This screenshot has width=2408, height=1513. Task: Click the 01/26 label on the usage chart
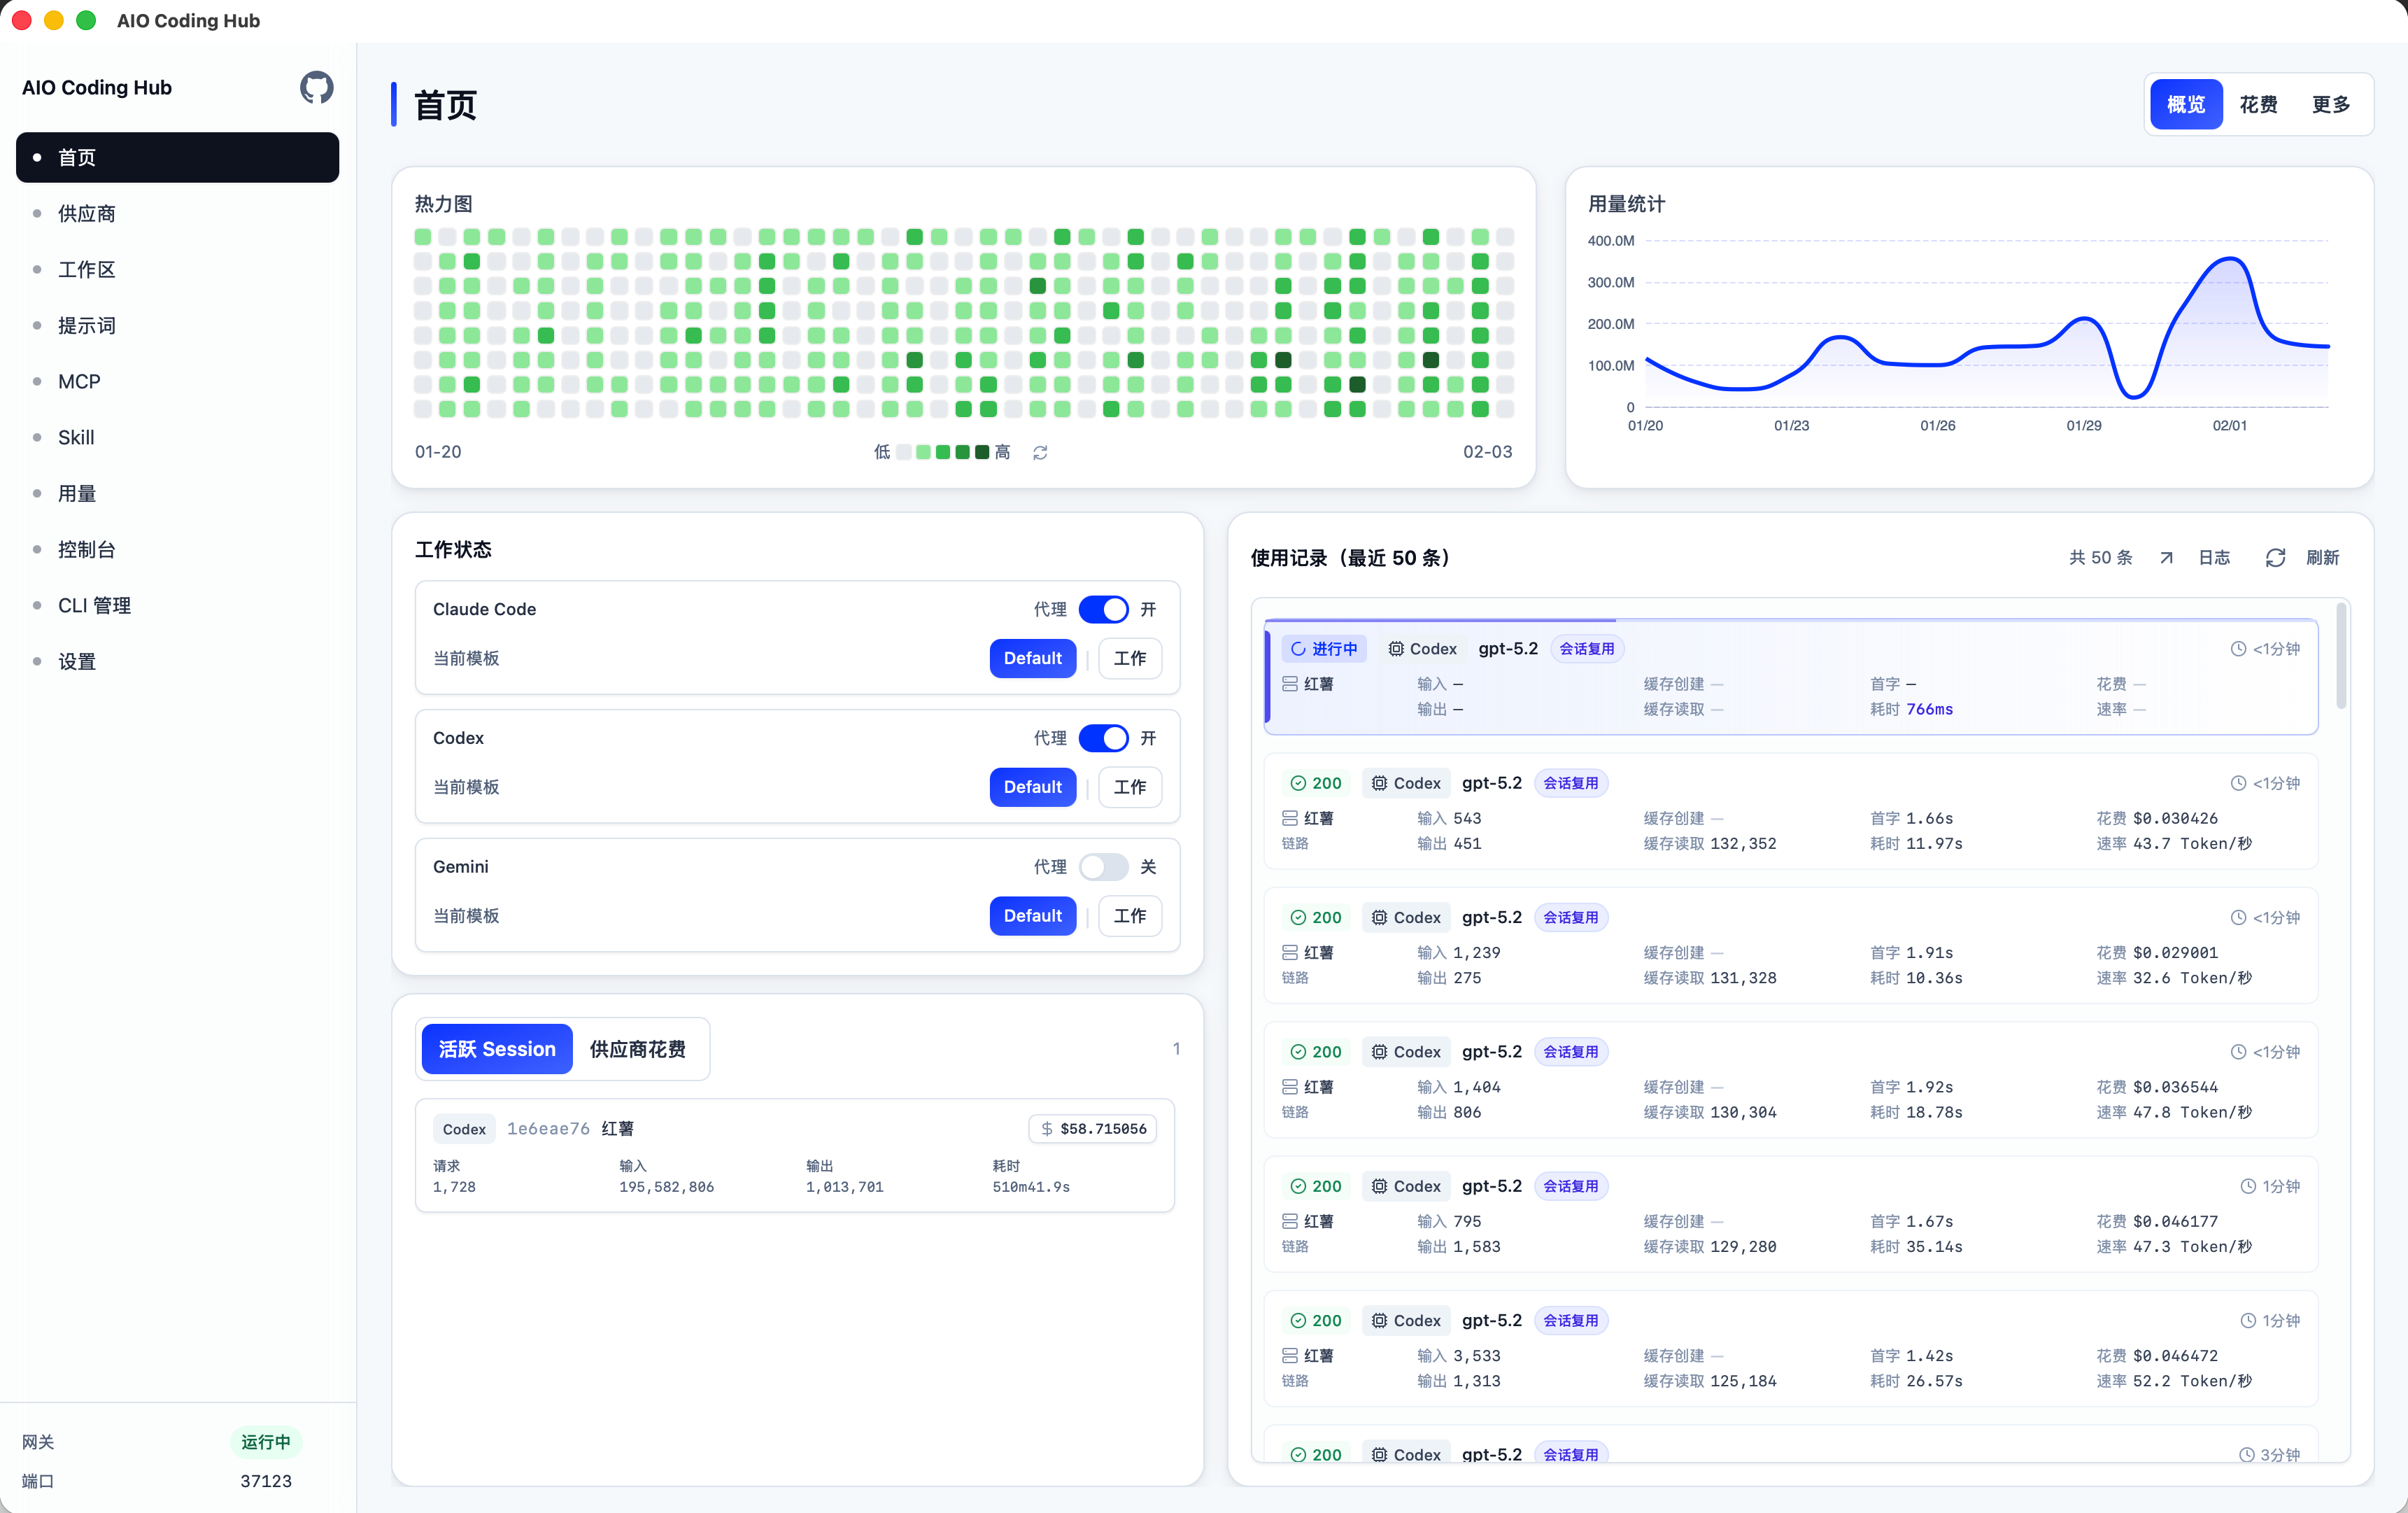[x=1937, y=426]
